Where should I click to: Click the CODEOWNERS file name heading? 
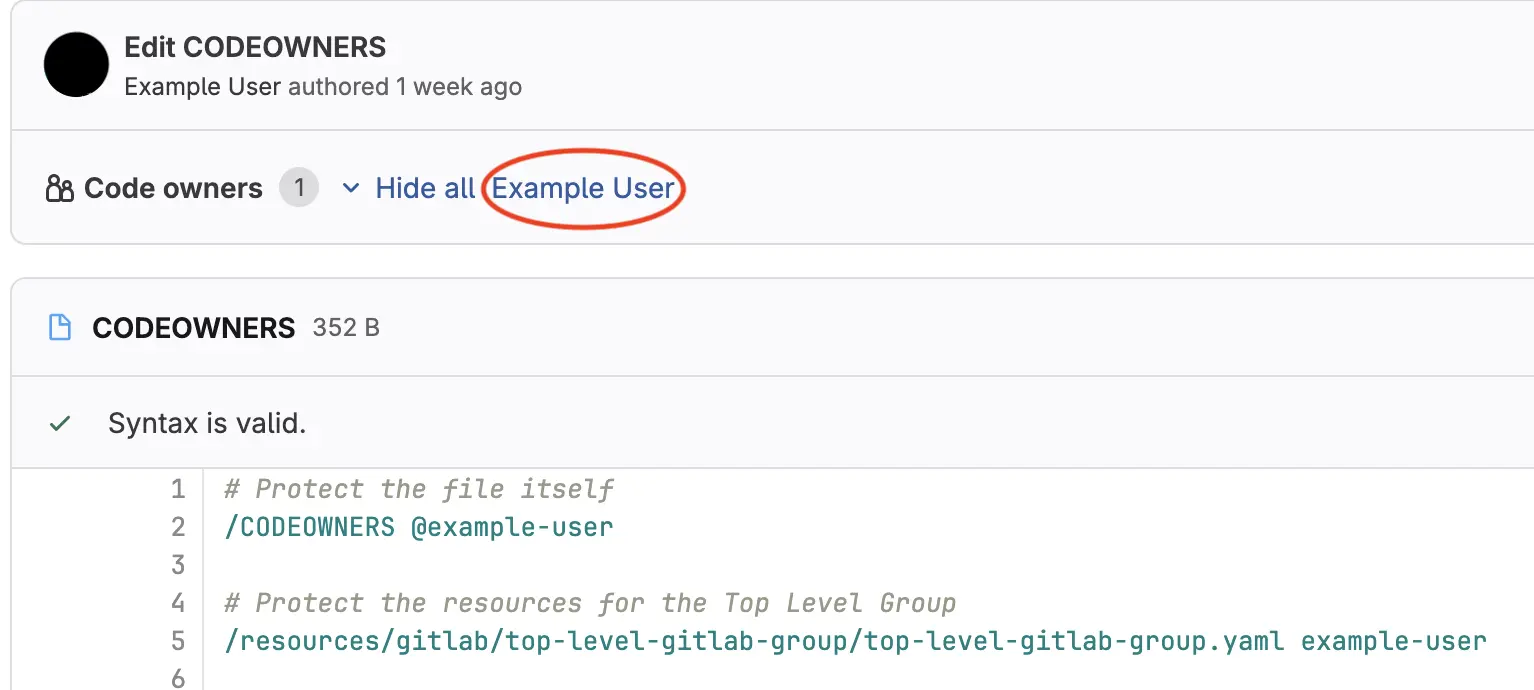coord(194,328)
